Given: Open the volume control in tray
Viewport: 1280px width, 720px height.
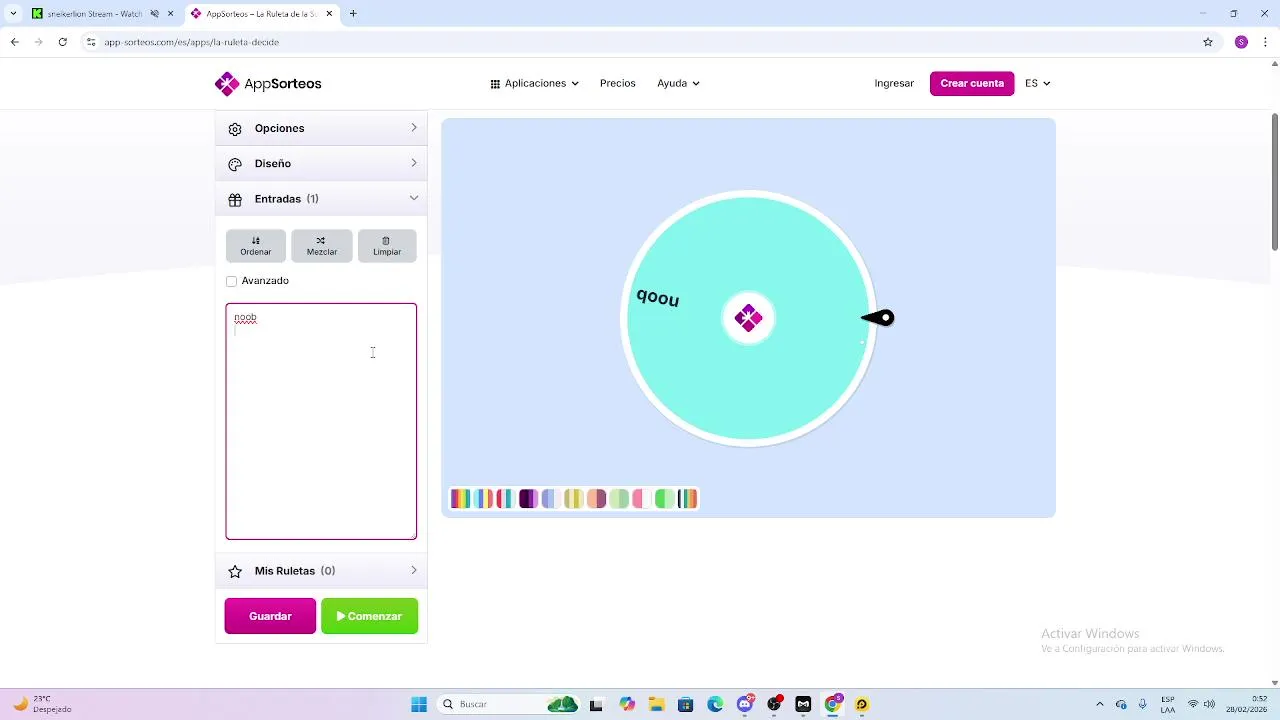Looking at the screenshot, I should 1209,704.
